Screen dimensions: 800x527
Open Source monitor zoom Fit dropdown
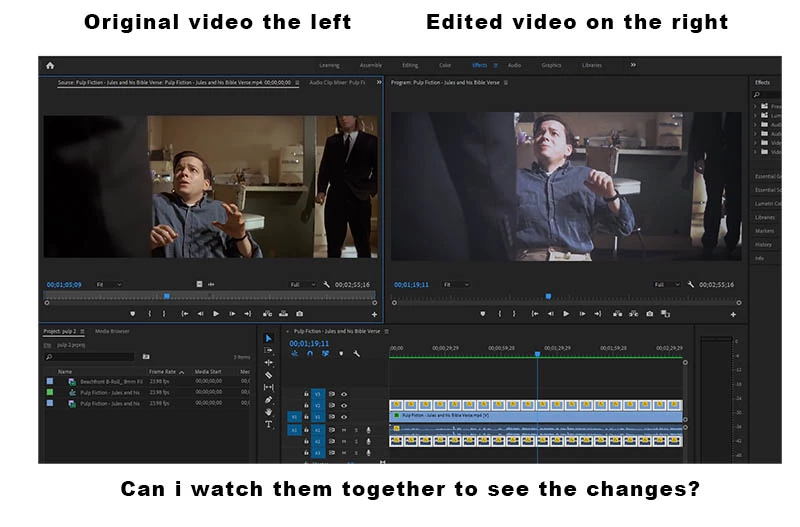tap(109, 285)
